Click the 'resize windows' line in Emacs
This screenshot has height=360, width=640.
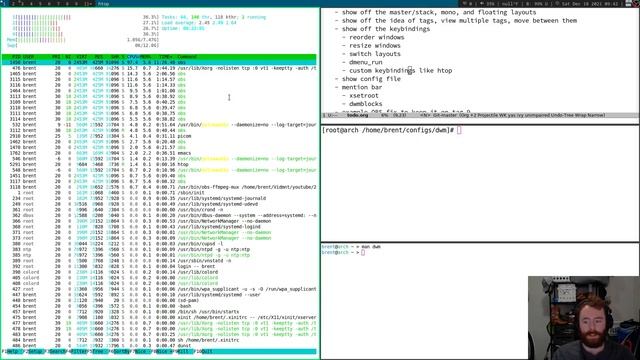(371, 46)
